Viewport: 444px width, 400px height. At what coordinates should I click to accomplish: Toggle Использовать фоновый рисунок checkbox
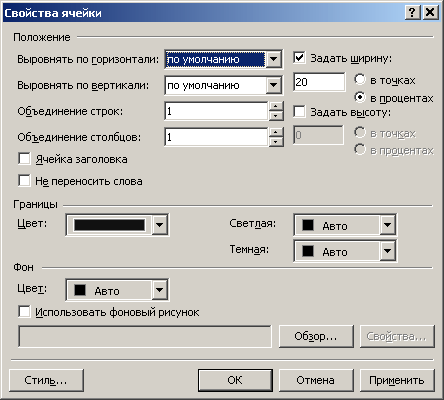click(x=24, y=312)
